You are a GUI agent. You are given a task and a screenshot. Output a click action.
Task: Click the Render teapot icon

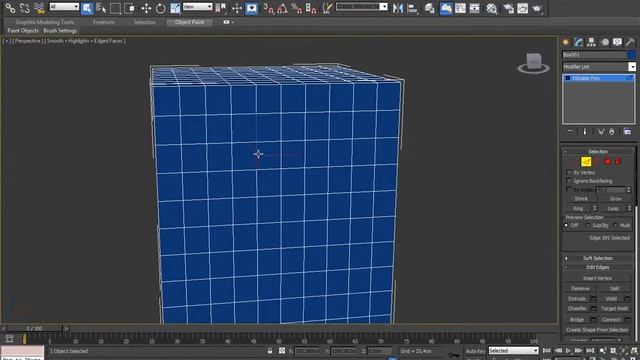[537, 8]
